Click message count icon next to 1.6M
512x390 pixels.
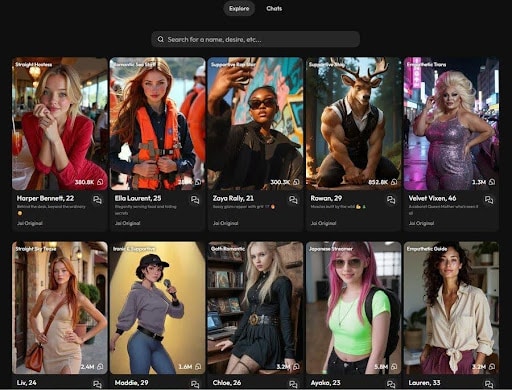click(x=198, y=366)
